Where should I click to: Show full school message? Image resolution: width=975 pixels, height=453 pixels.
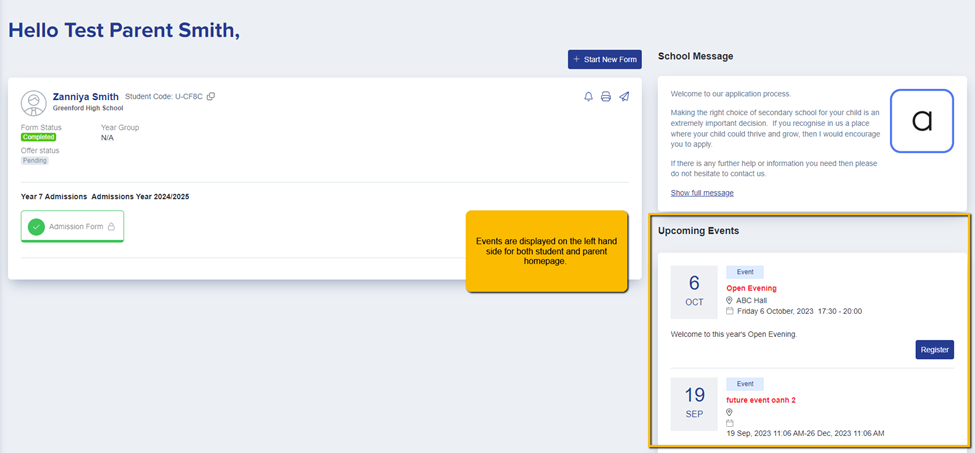[x=702, y=193]
